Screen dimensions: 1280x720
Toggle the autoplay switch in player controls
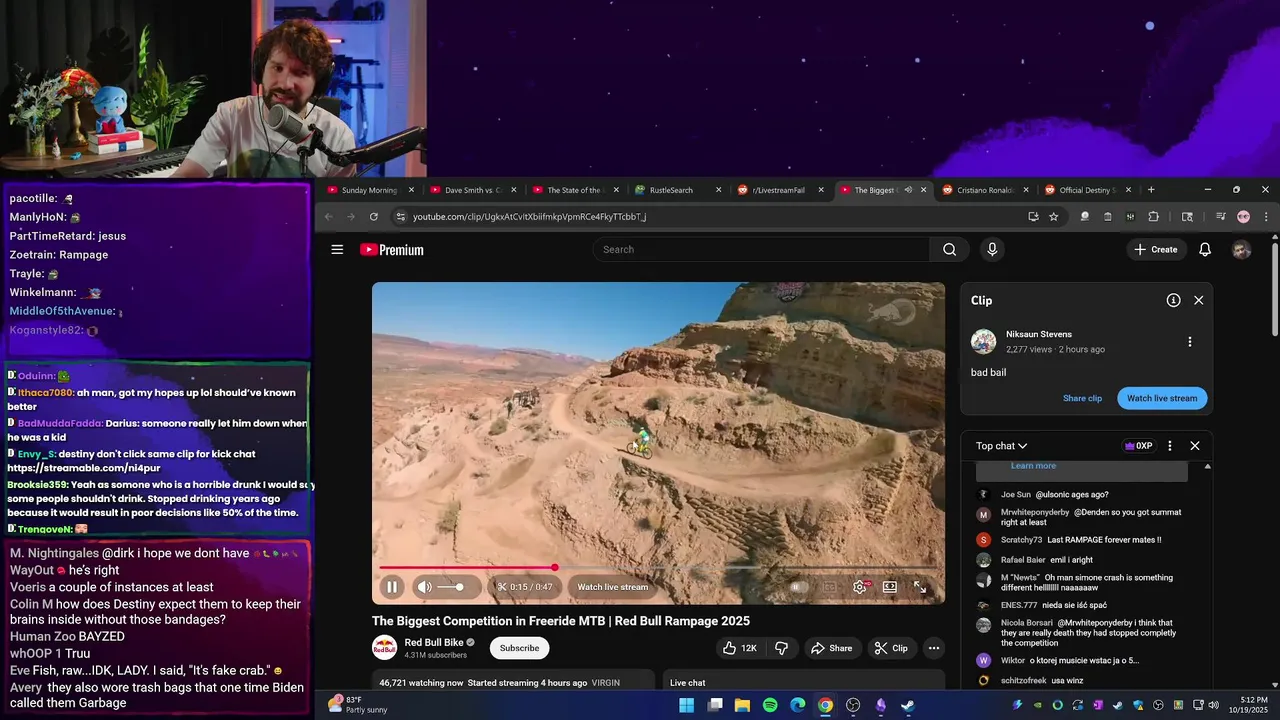[x=797, y=587]
